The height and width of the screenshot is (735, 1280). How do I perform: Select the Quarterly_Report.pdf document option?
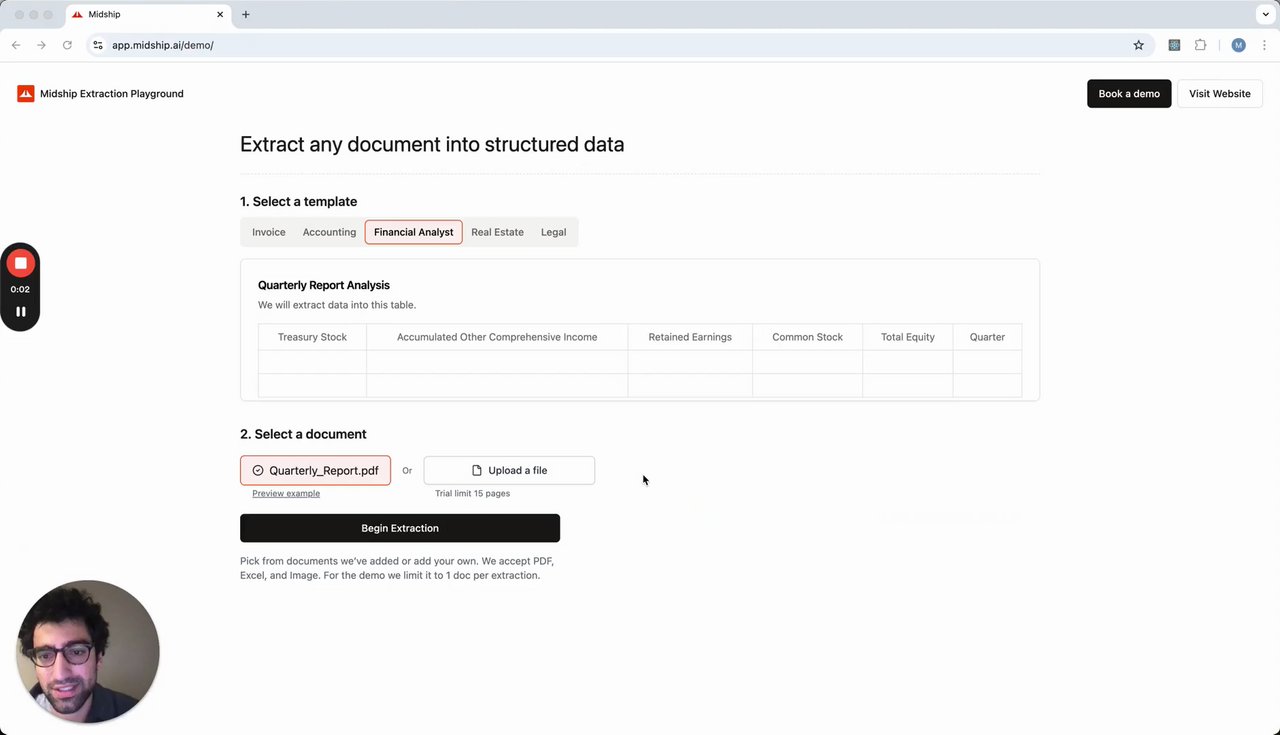[x=315, y=470]
